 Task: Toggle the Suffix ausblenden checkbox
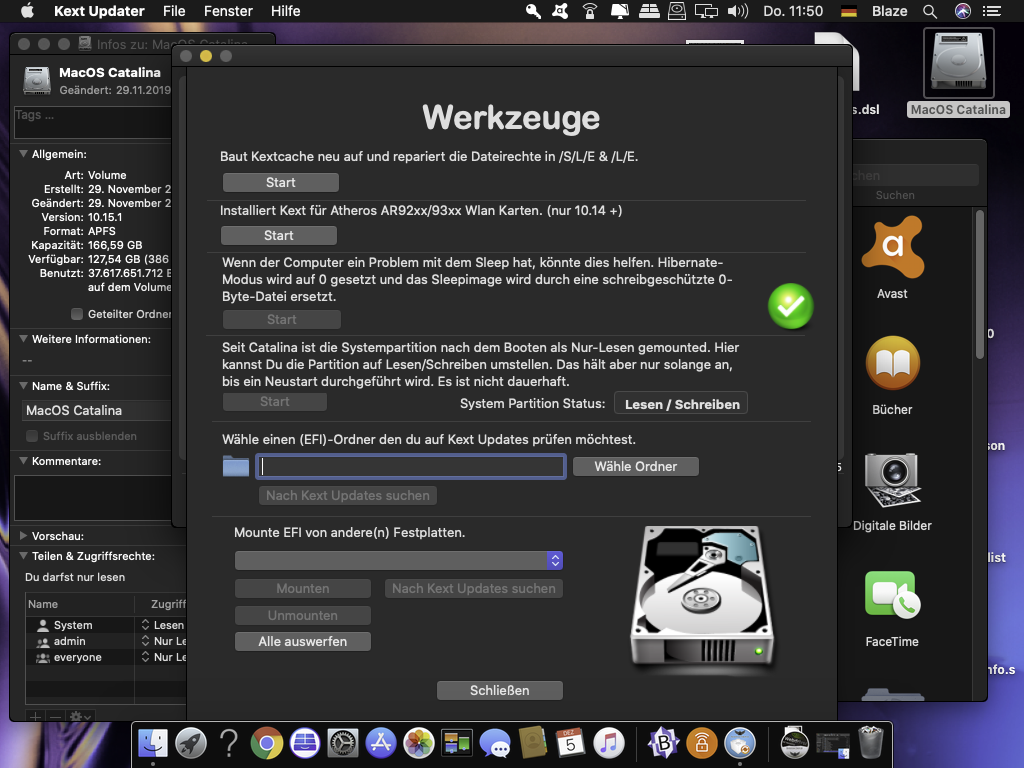tap(31, 436)
